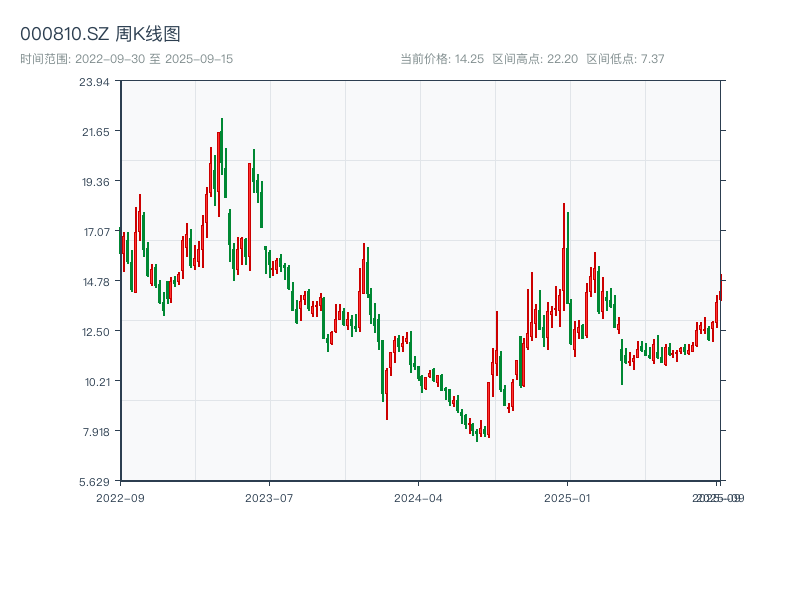Click the 5.629 y-axis price label

(95, 480)
